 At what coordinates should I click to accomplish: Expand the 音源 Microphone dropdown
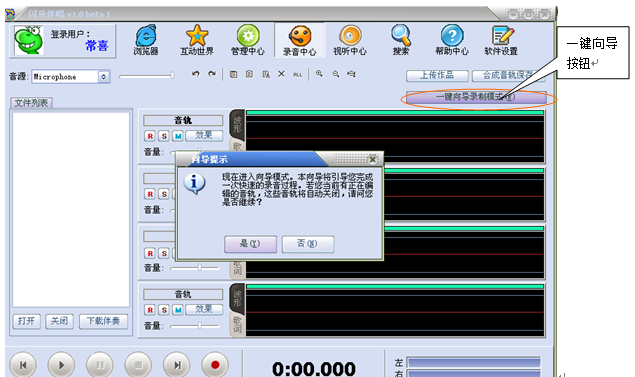point(104,77)
